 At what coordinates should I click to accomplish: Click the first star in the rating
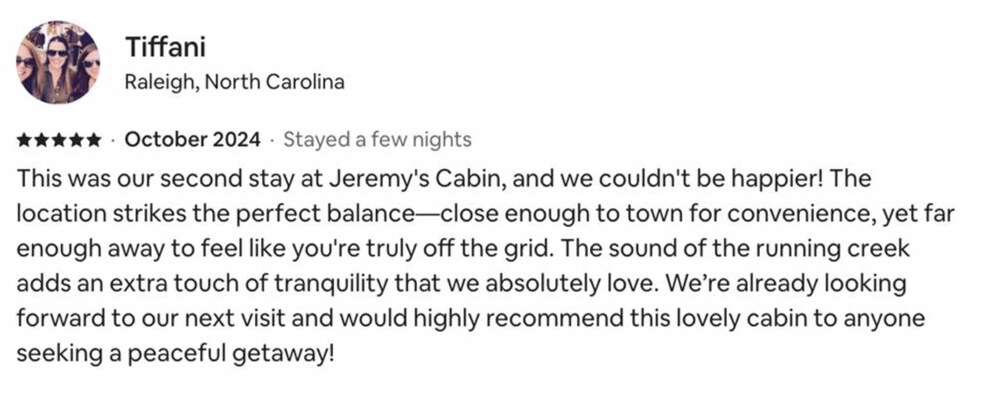pyautogui.click(x=24, y=140)
